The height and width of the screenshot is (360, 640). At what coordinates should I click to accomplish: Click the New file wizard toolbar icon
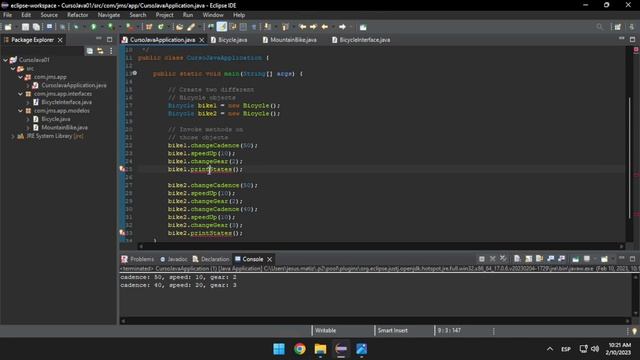[8, 27]
